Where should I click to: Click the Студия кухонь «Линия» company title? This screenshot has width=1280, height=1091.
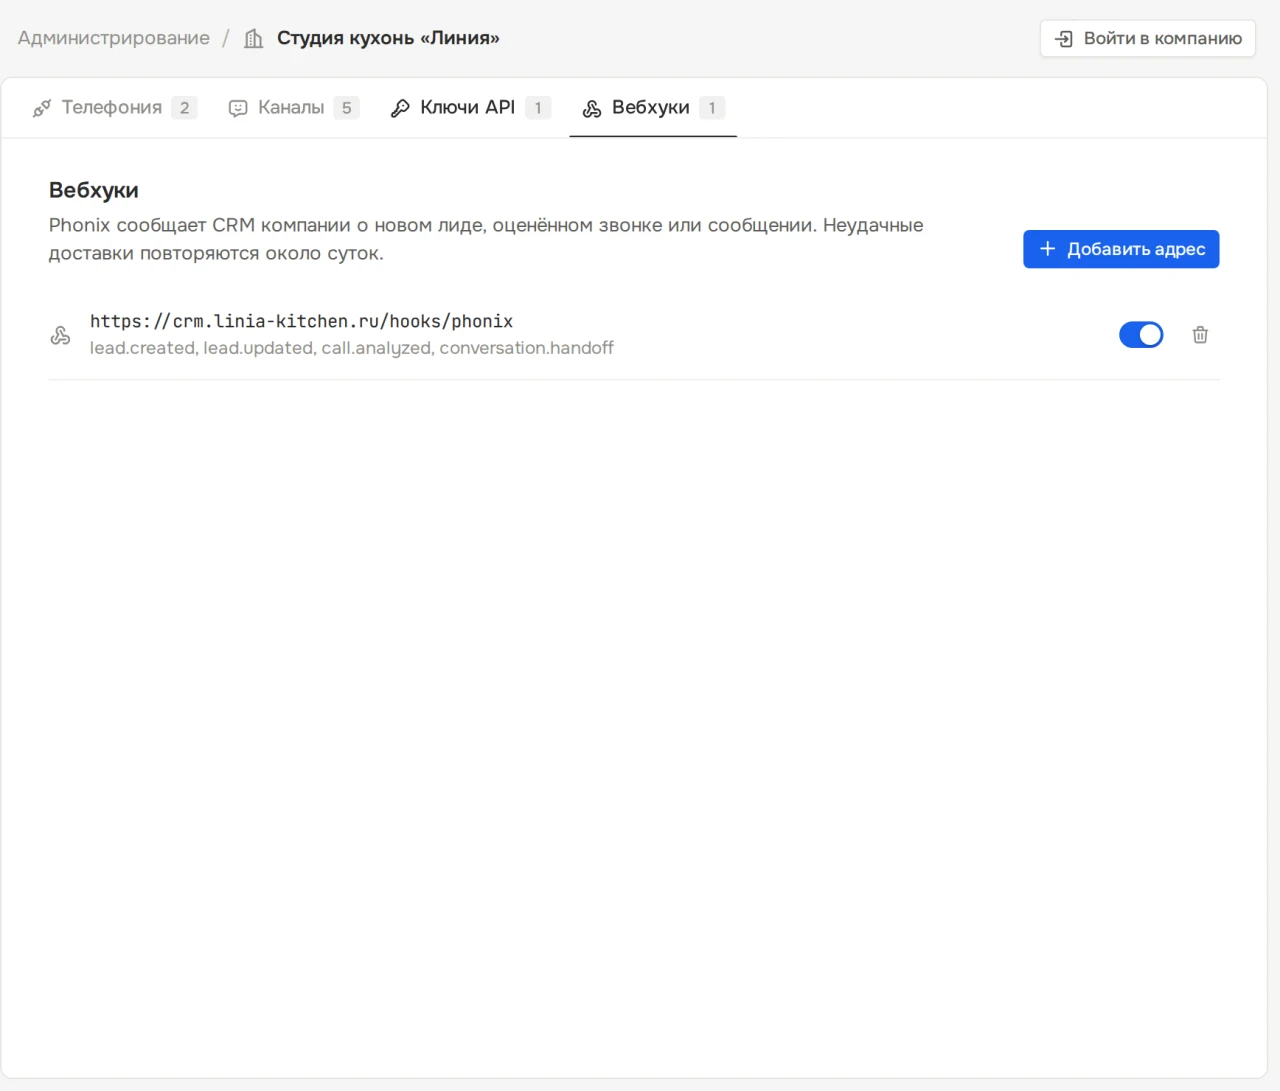pyautogui.click(x=388, y=38)
